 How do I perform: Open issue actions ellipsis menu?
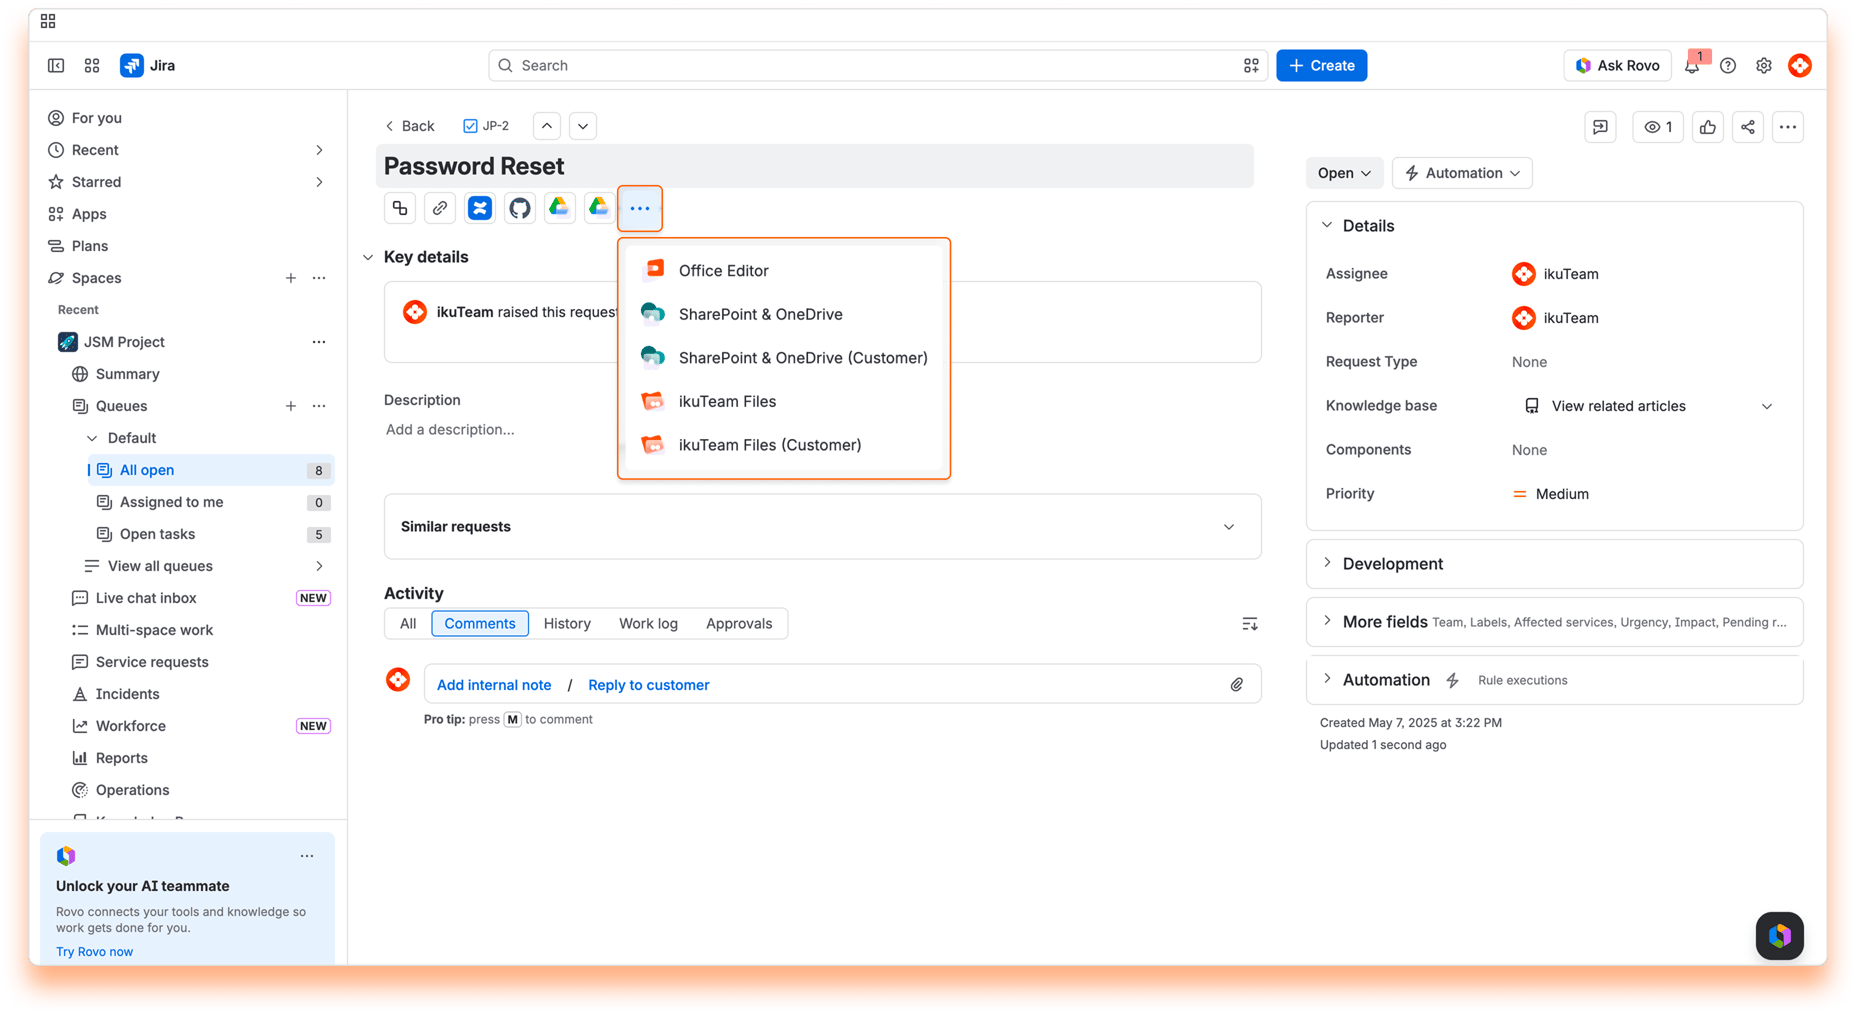pos(1788,127)
